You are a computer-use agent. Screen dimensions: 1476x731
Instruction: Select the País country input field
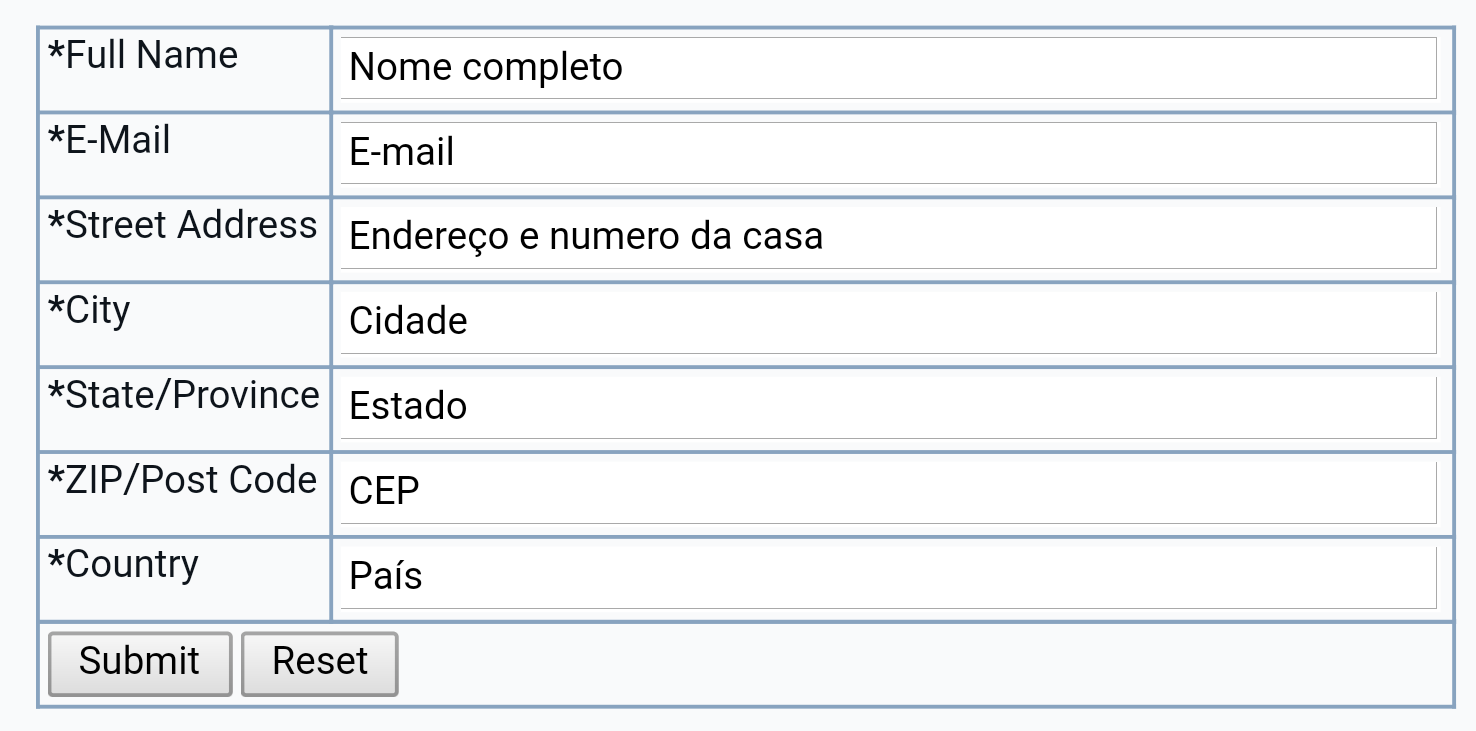(x=888, y=576)
